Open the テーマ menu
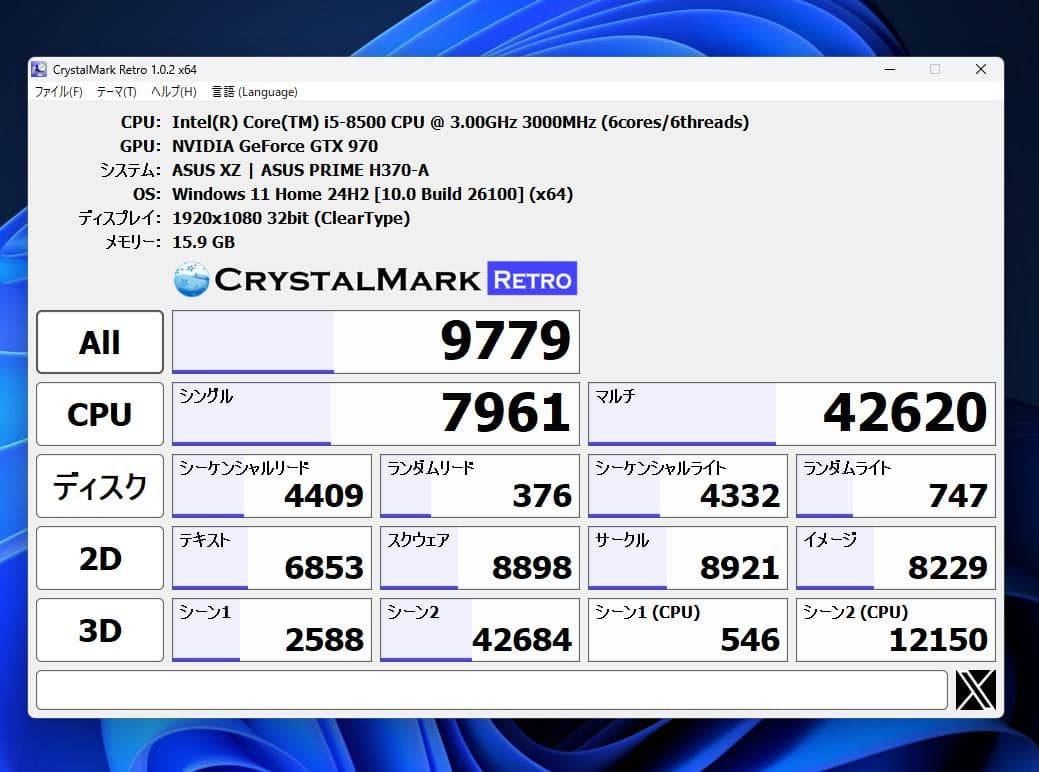This screenshot has height=772, width=1039. tap(116, 91)
